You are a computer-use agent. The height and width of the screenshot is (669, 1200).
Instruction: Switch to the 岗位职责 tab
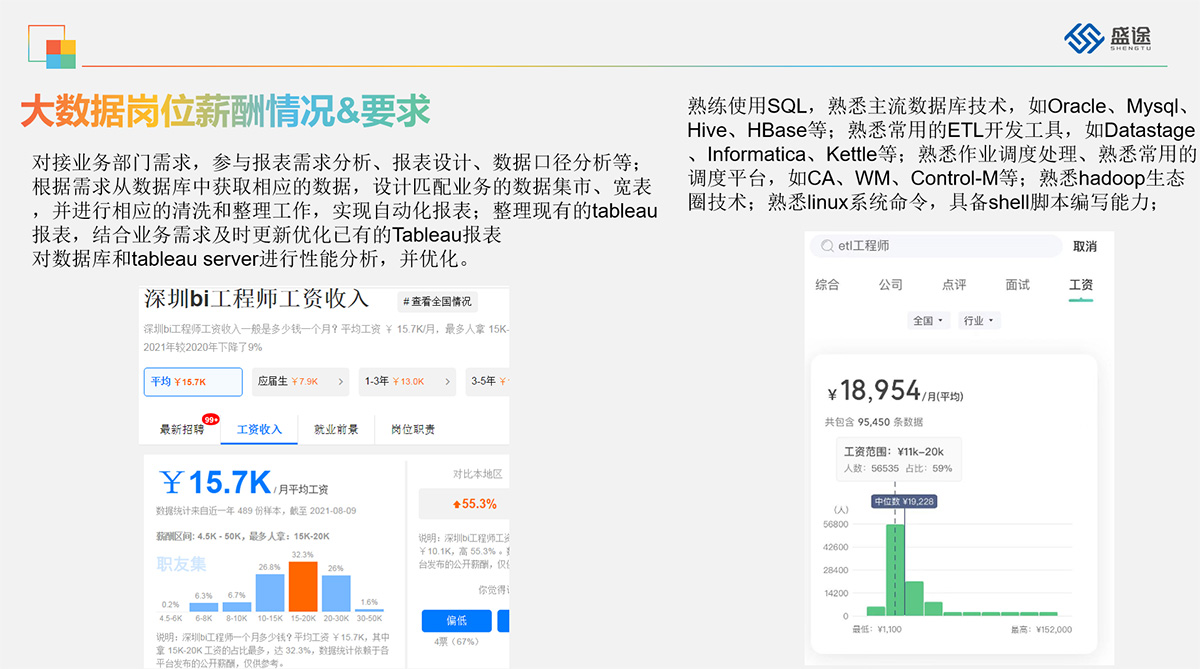point(413,429)
